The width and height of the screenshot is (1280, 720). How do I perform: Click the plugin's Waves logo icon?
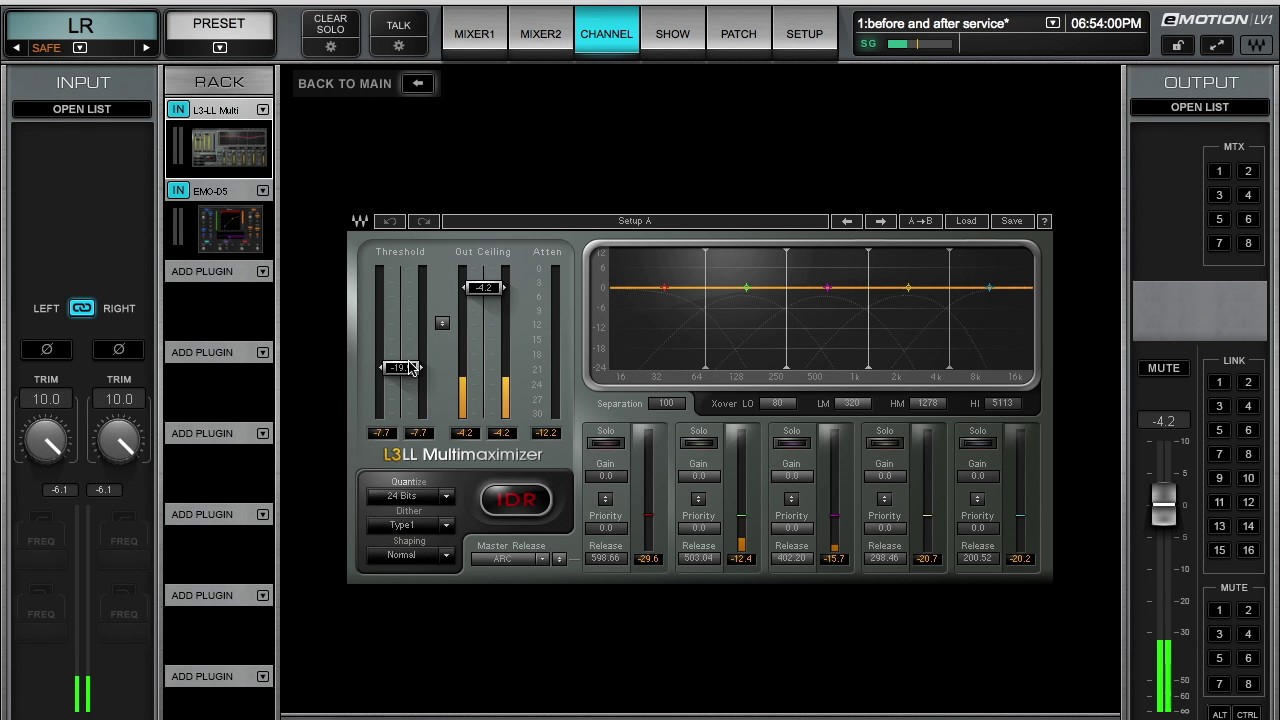click(x=360, y=221)
